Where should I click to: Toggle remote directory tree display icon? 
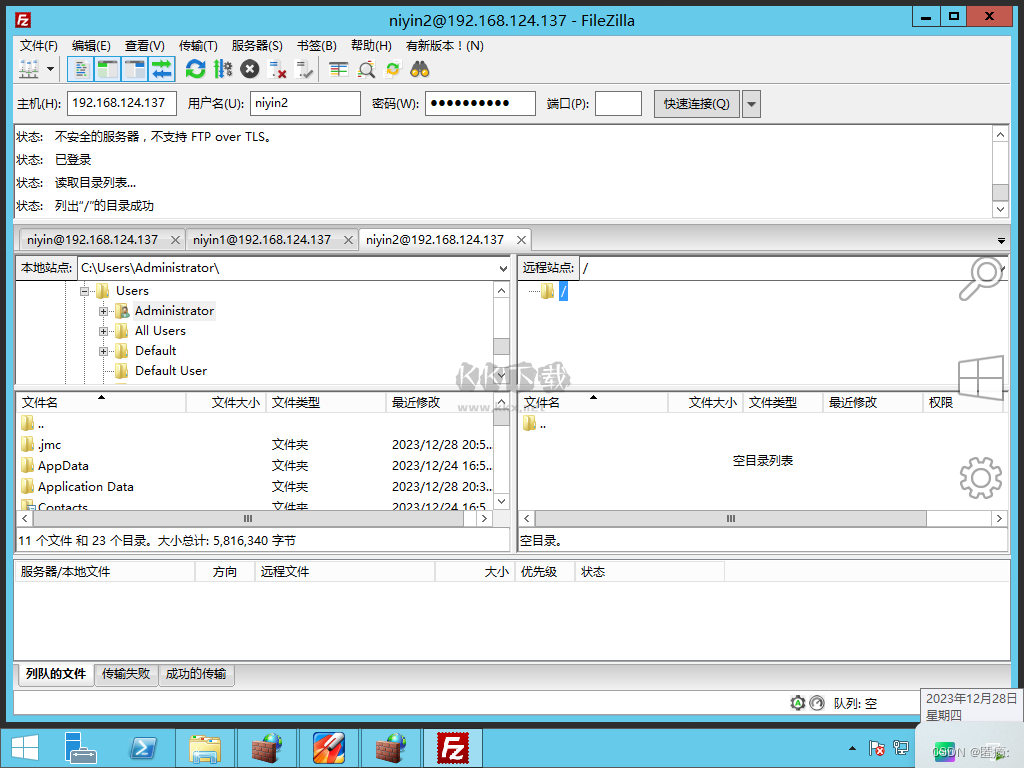[x=135, y=69]
